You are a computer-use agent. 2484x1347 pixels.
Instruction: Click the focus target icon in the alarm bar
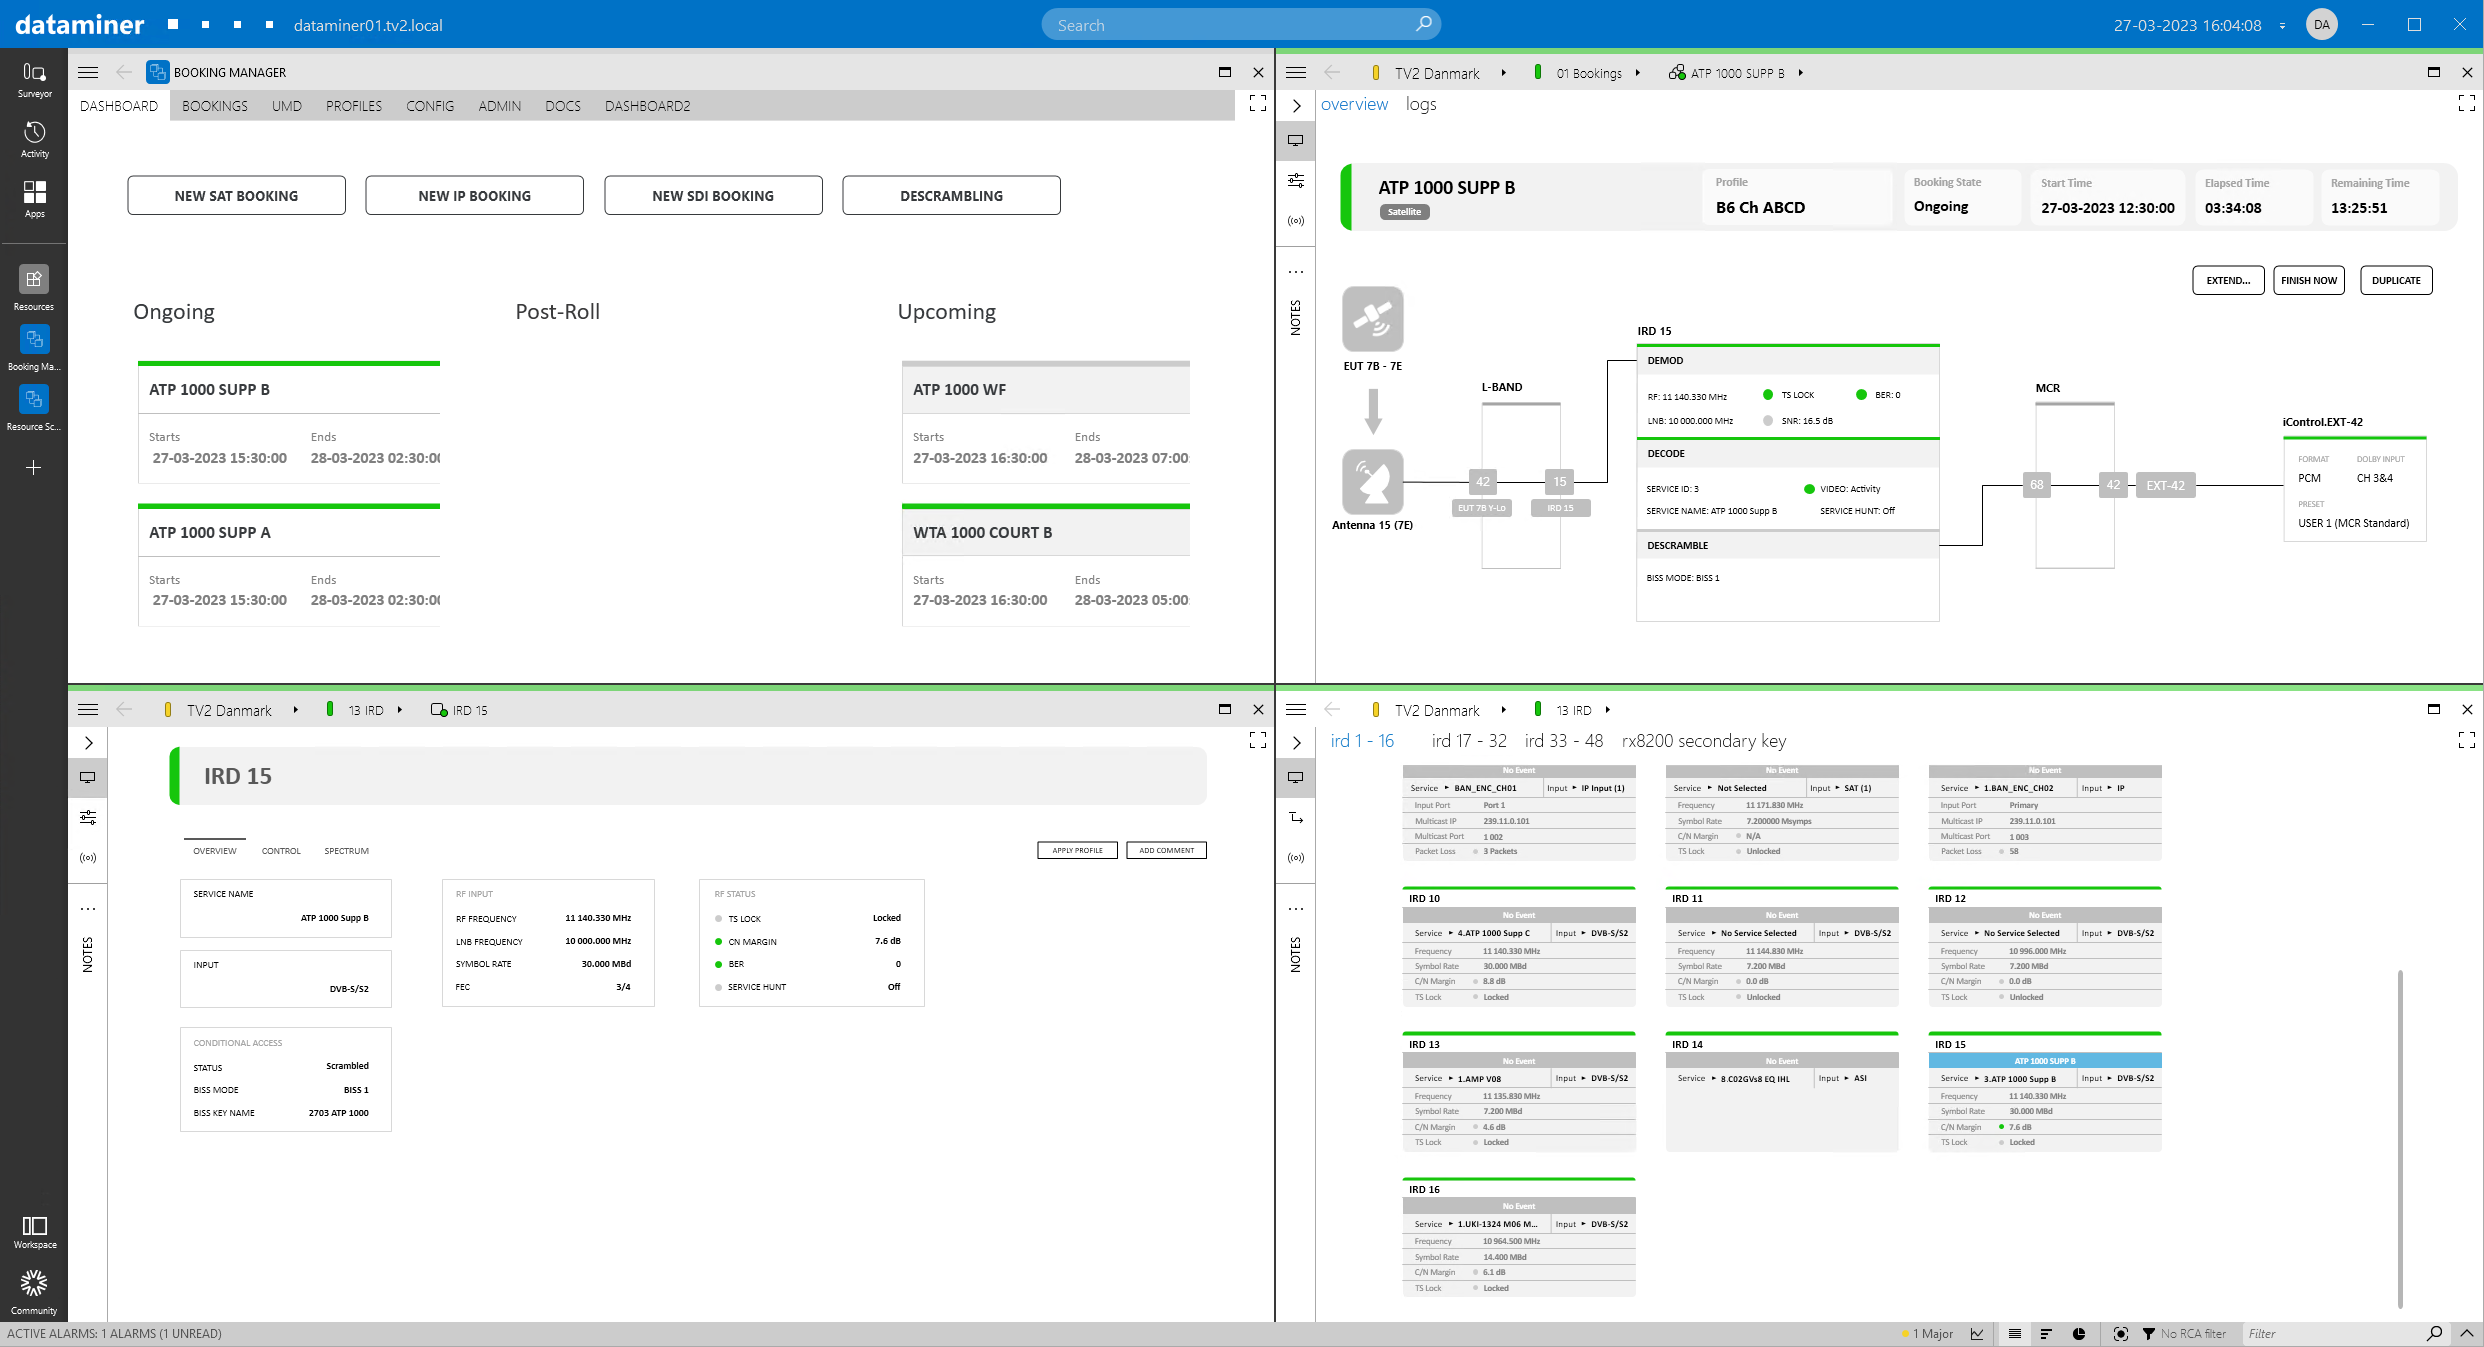2120,1334
